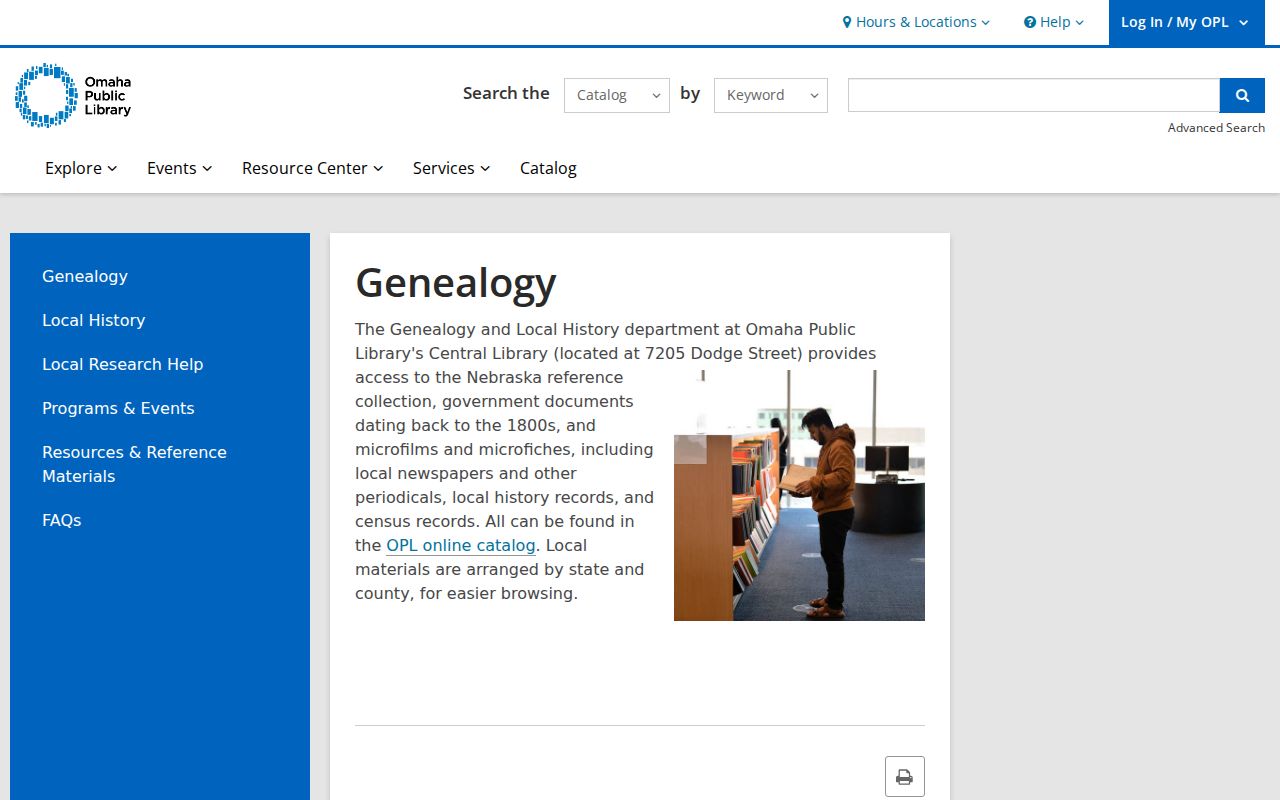Open Resources & Reference Materials link
The image size is (1280, 800).
coord(134,464)
